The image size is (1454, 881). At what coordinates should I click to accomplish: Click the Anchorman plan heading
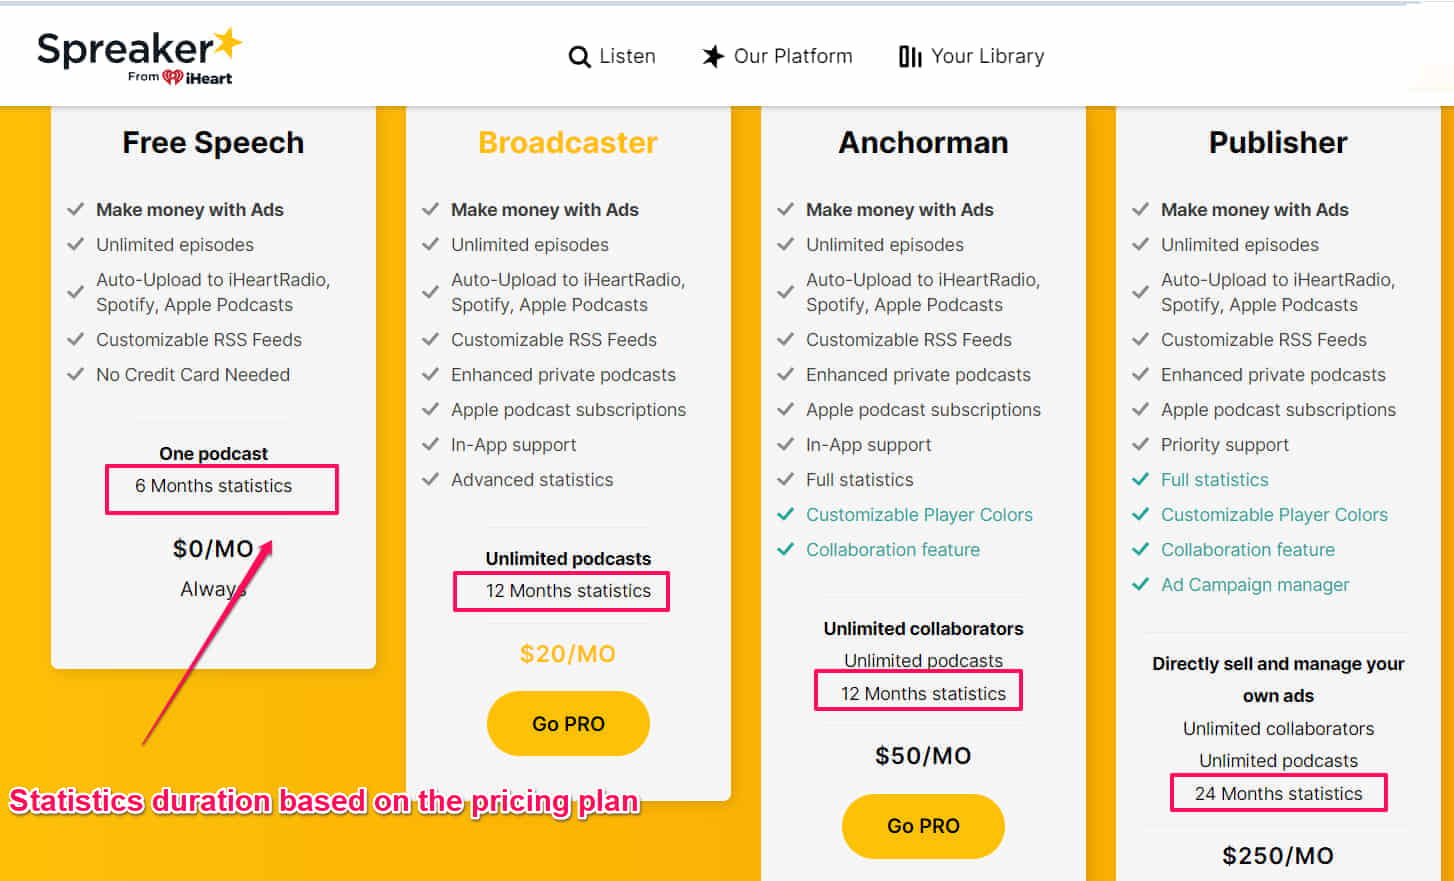(x=923, y=143)
